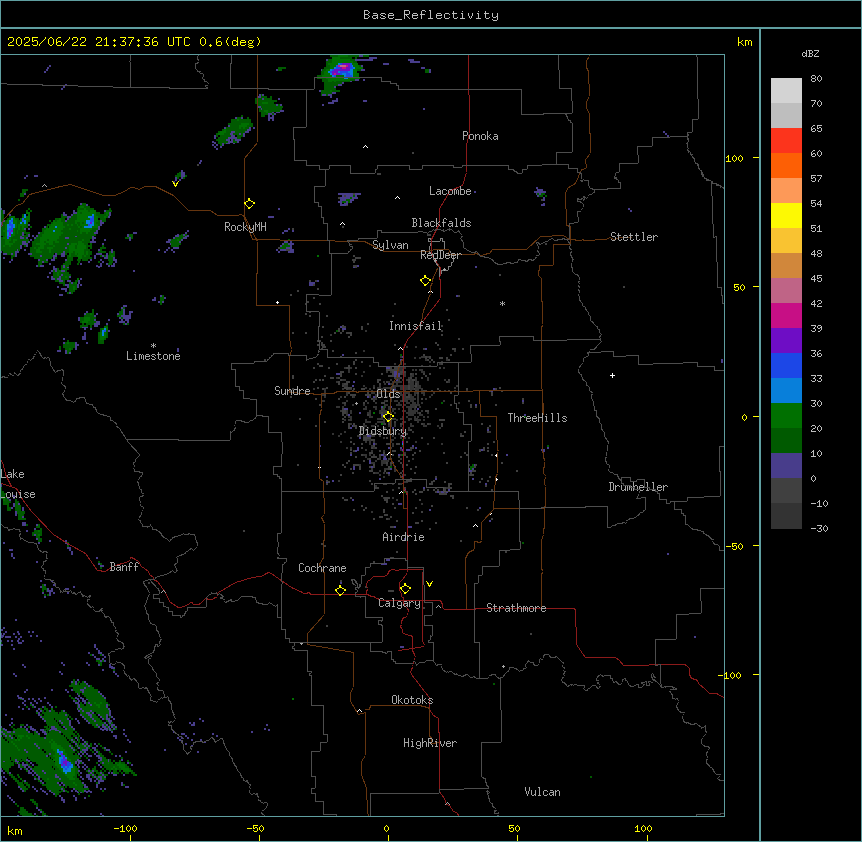Click the red 65 dBZ legend swatch
The width and height of the screenshot is (862, 842).
pos(786,140)
